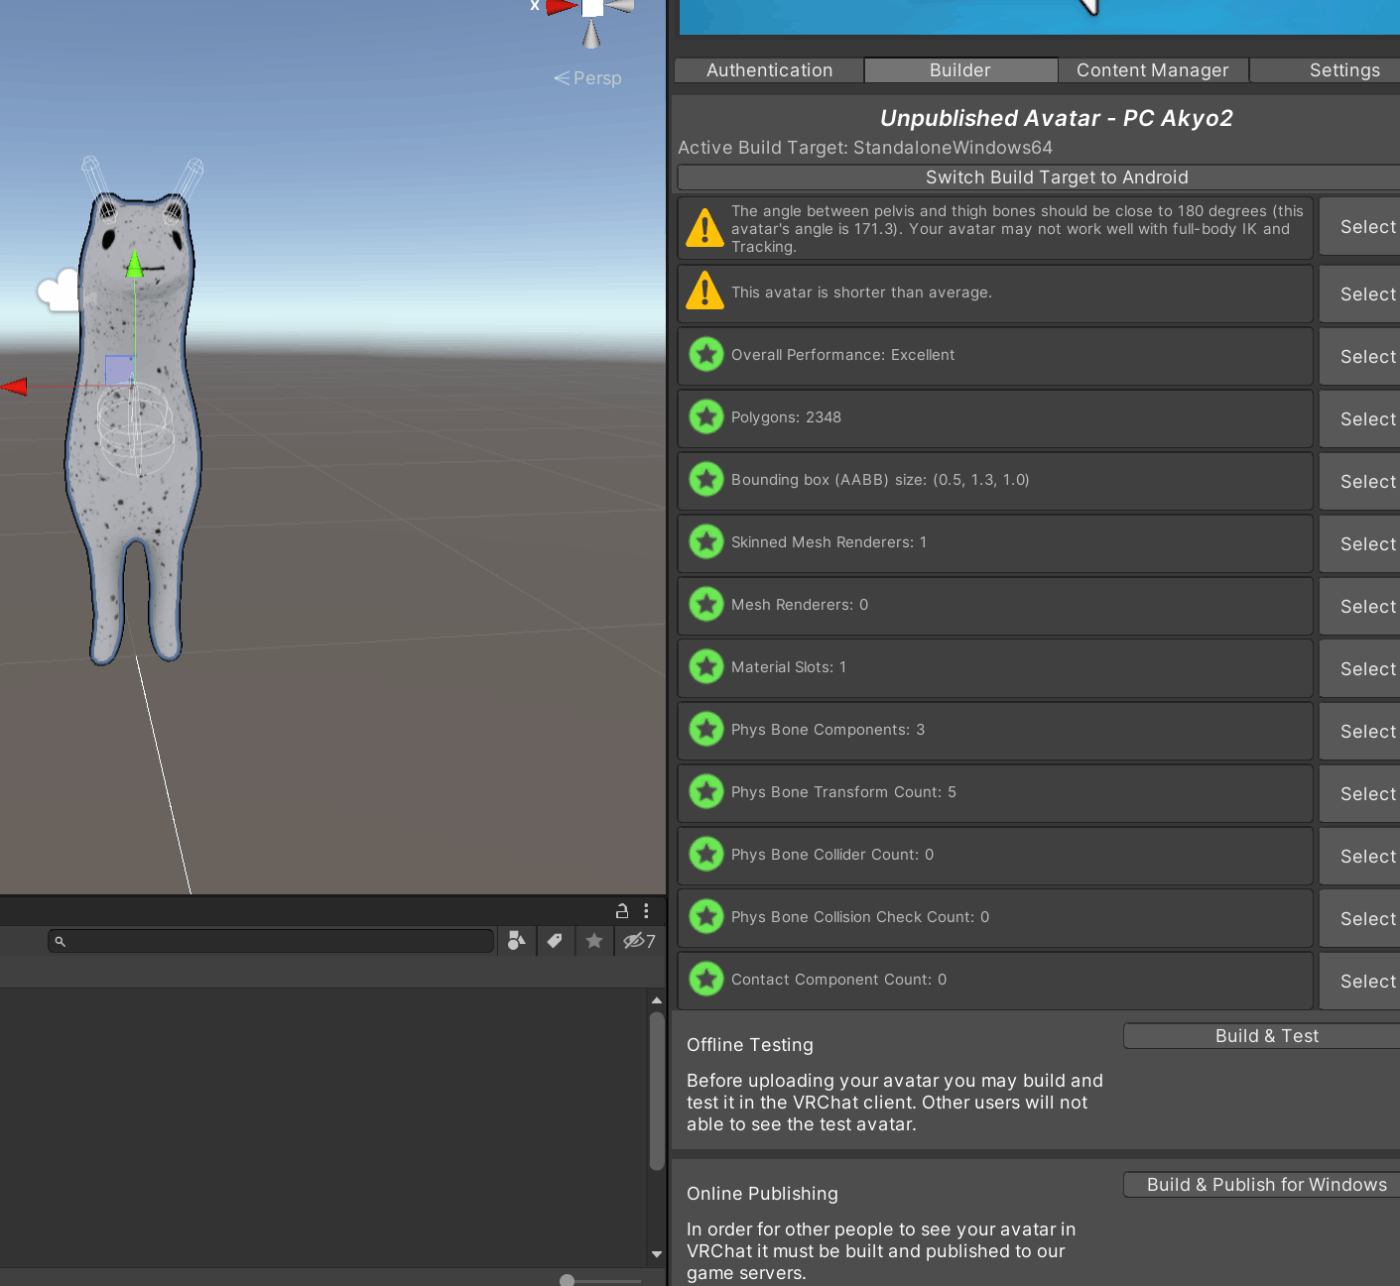Toggle the panel lock icon

point(622,911)
